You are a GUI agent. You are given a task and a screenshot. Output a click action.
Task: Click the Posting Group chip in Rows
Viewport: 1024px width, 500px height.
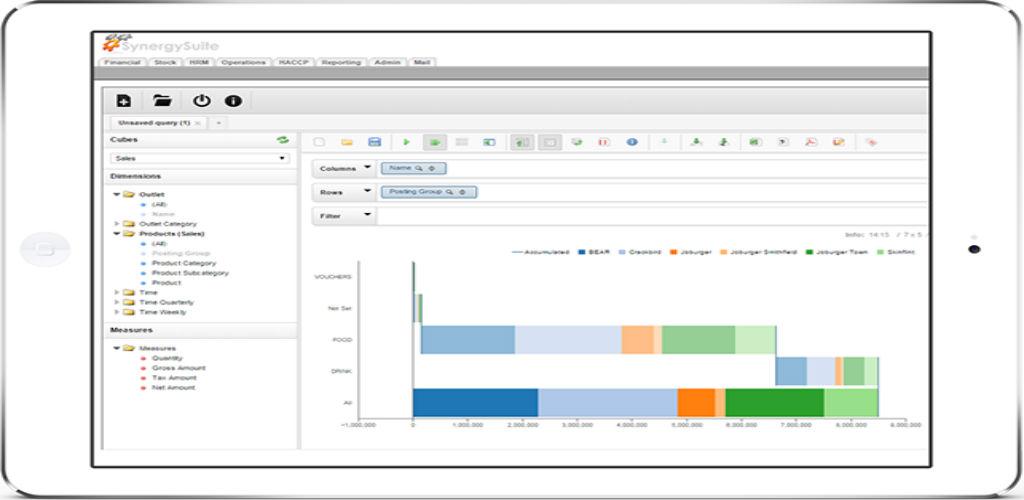(x=429, y=192)
